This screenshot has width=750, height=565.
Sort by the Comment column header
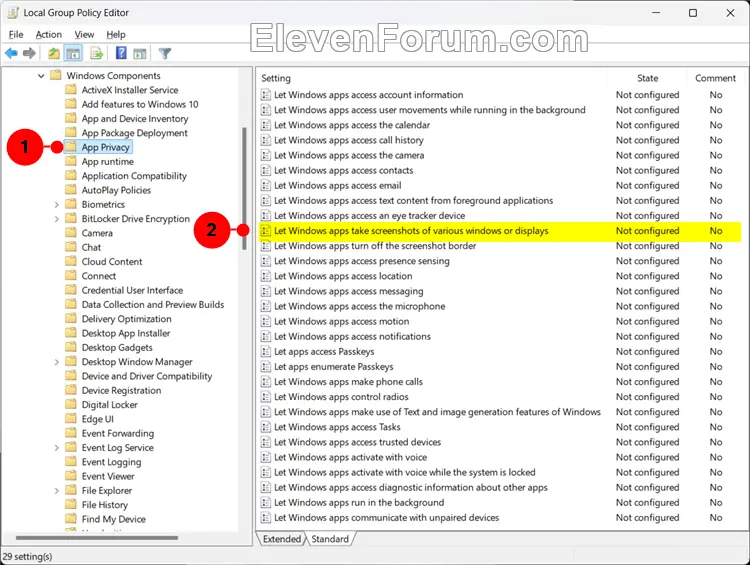click(x=715, y=78)
